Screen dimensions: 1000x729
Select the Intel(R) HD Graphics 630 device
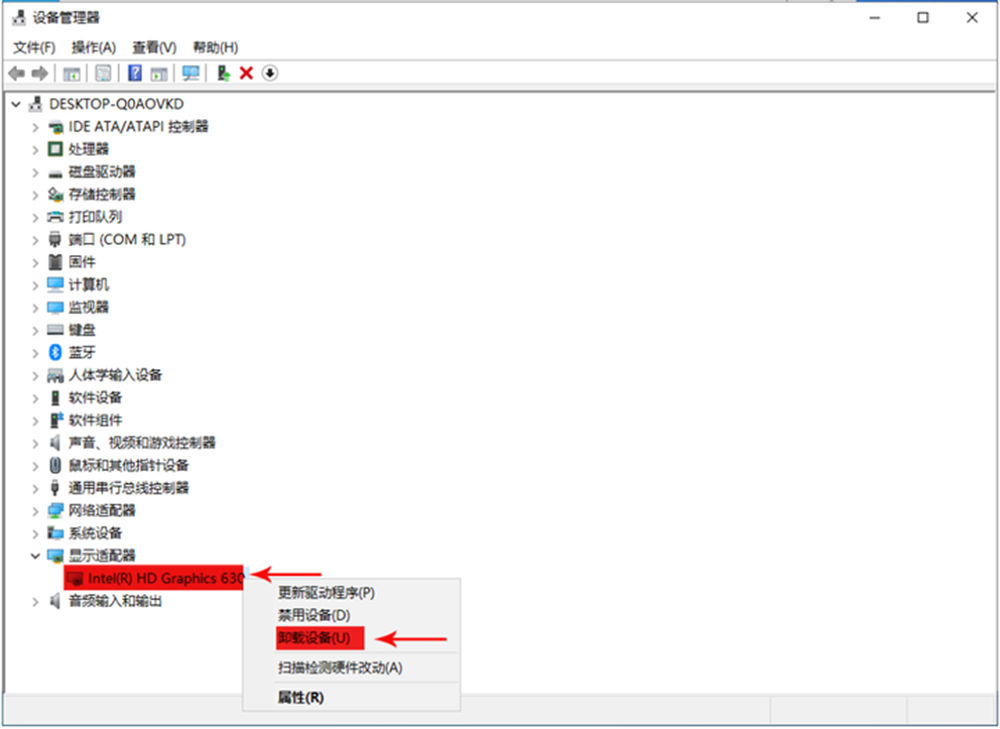[154, 578]
